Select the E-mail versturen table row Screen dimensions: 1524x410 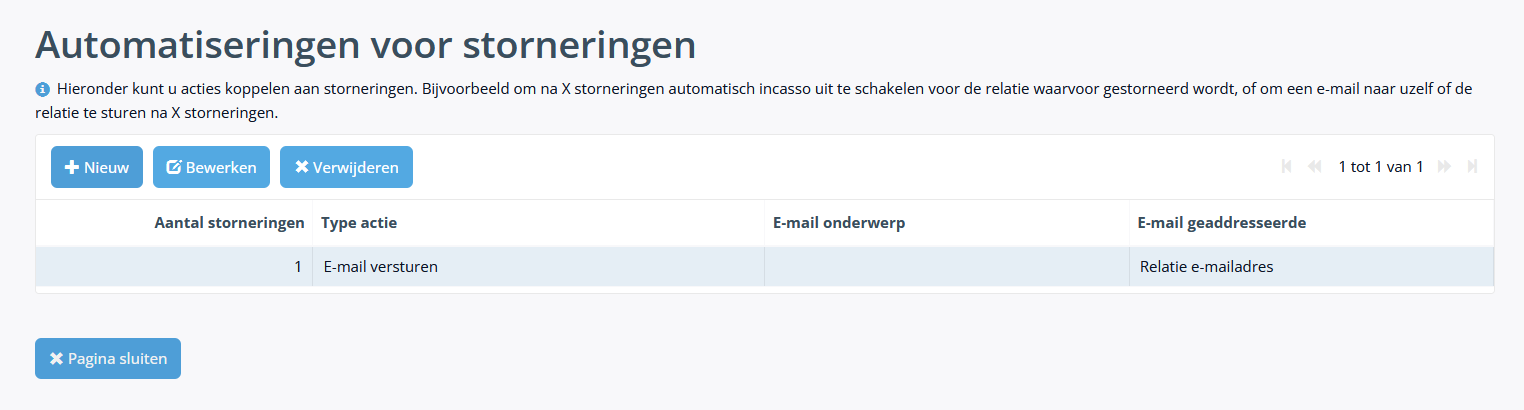pyautogui.click(x=765, y=267)
